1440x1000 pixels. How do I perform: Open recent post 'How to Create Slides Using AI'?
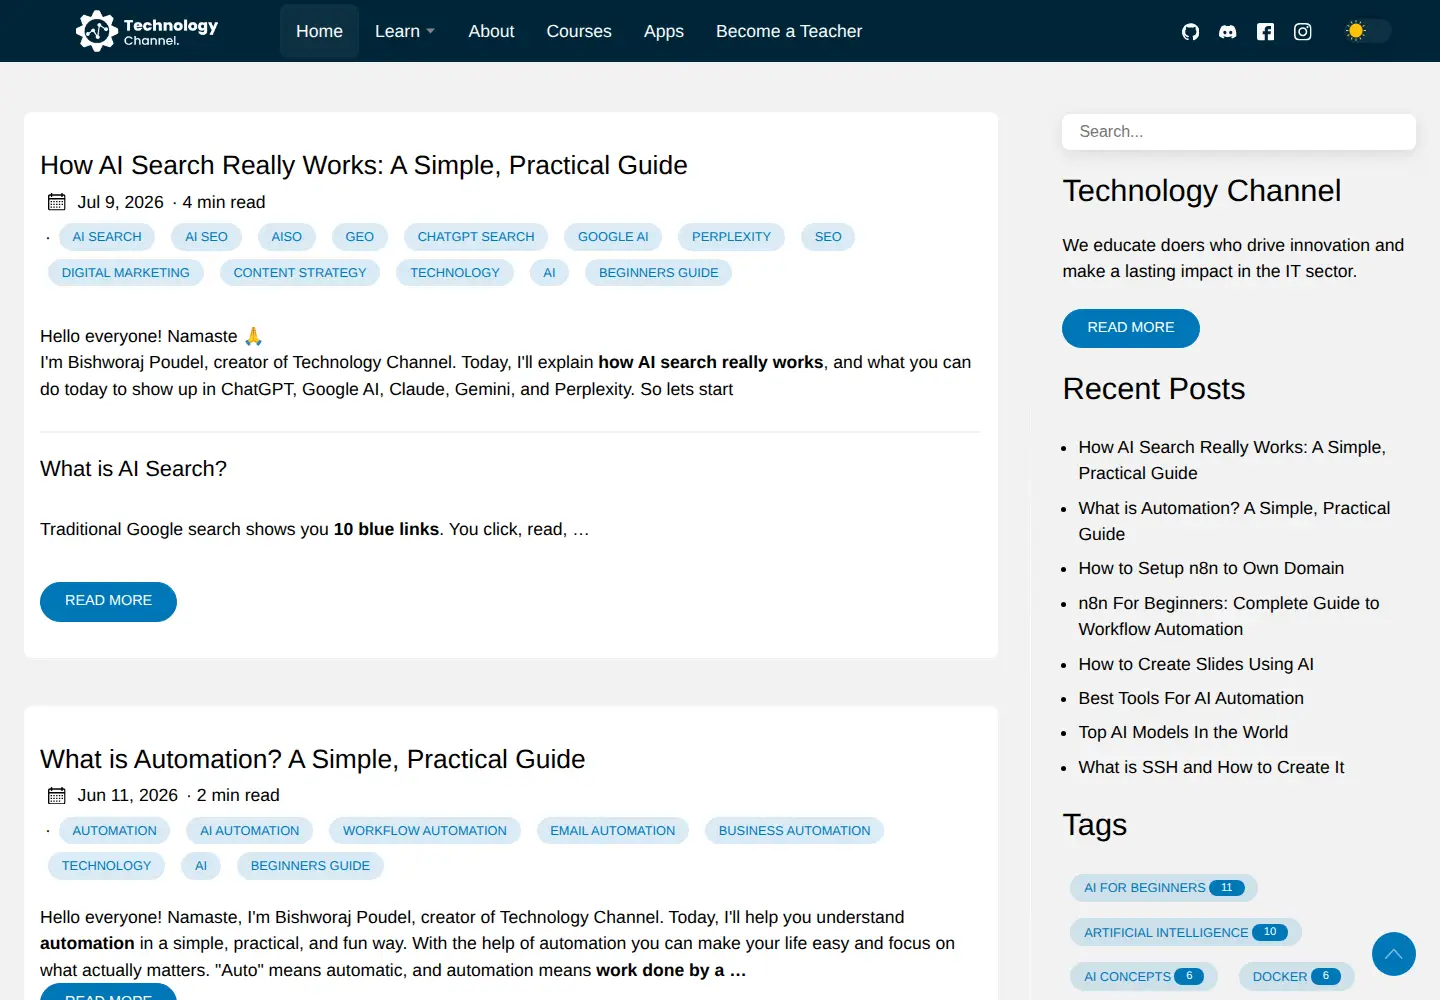coord(1196,664)
